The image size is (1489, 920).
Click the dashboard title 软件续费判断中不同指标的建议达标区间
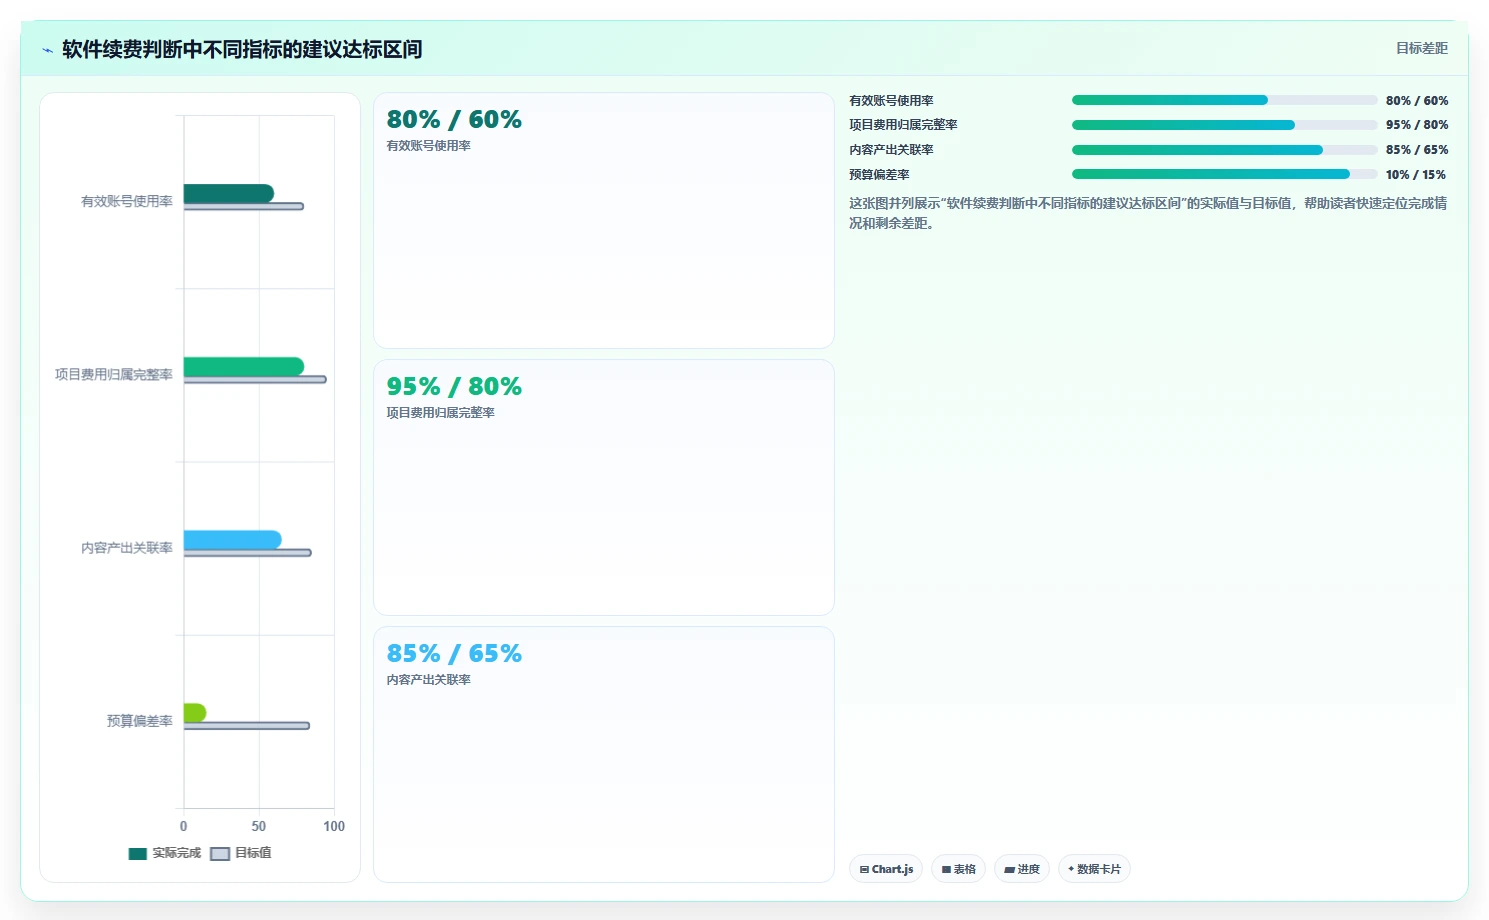(242, 49)
